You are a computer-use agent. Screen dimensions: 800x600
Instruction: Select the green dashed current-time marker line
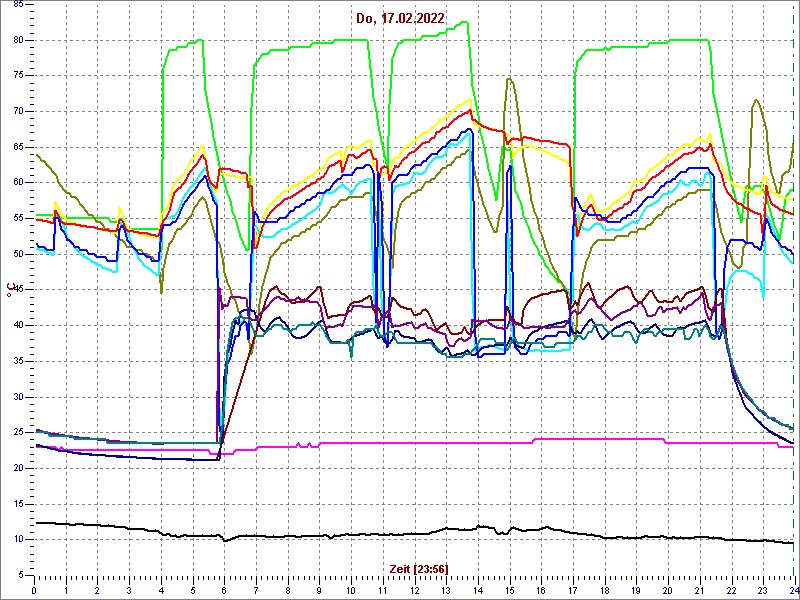point(795,288)
